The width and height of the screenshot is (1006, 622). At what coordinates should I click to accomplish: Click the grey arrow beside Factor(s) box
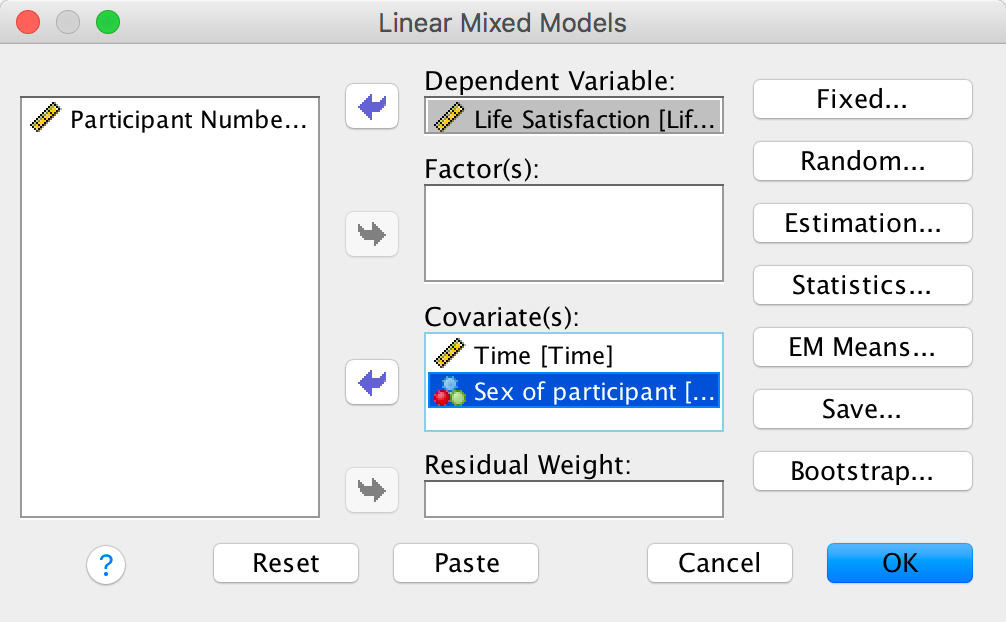point(371,235)
